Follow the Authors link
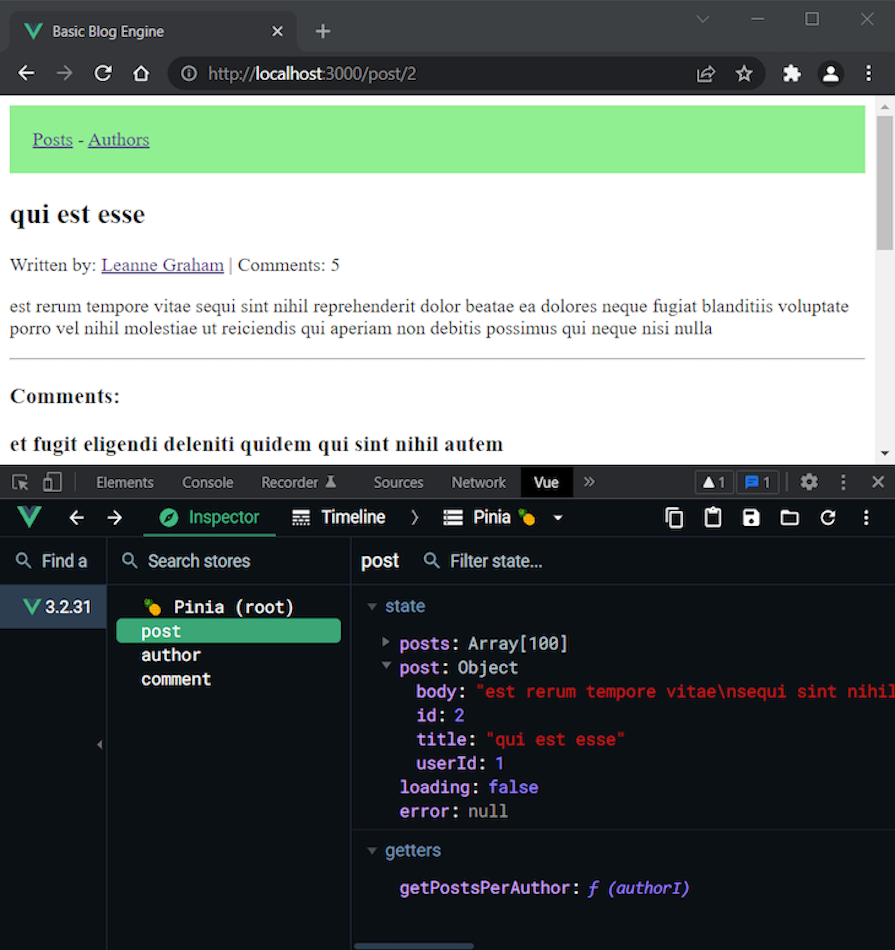 coord(118,139)
